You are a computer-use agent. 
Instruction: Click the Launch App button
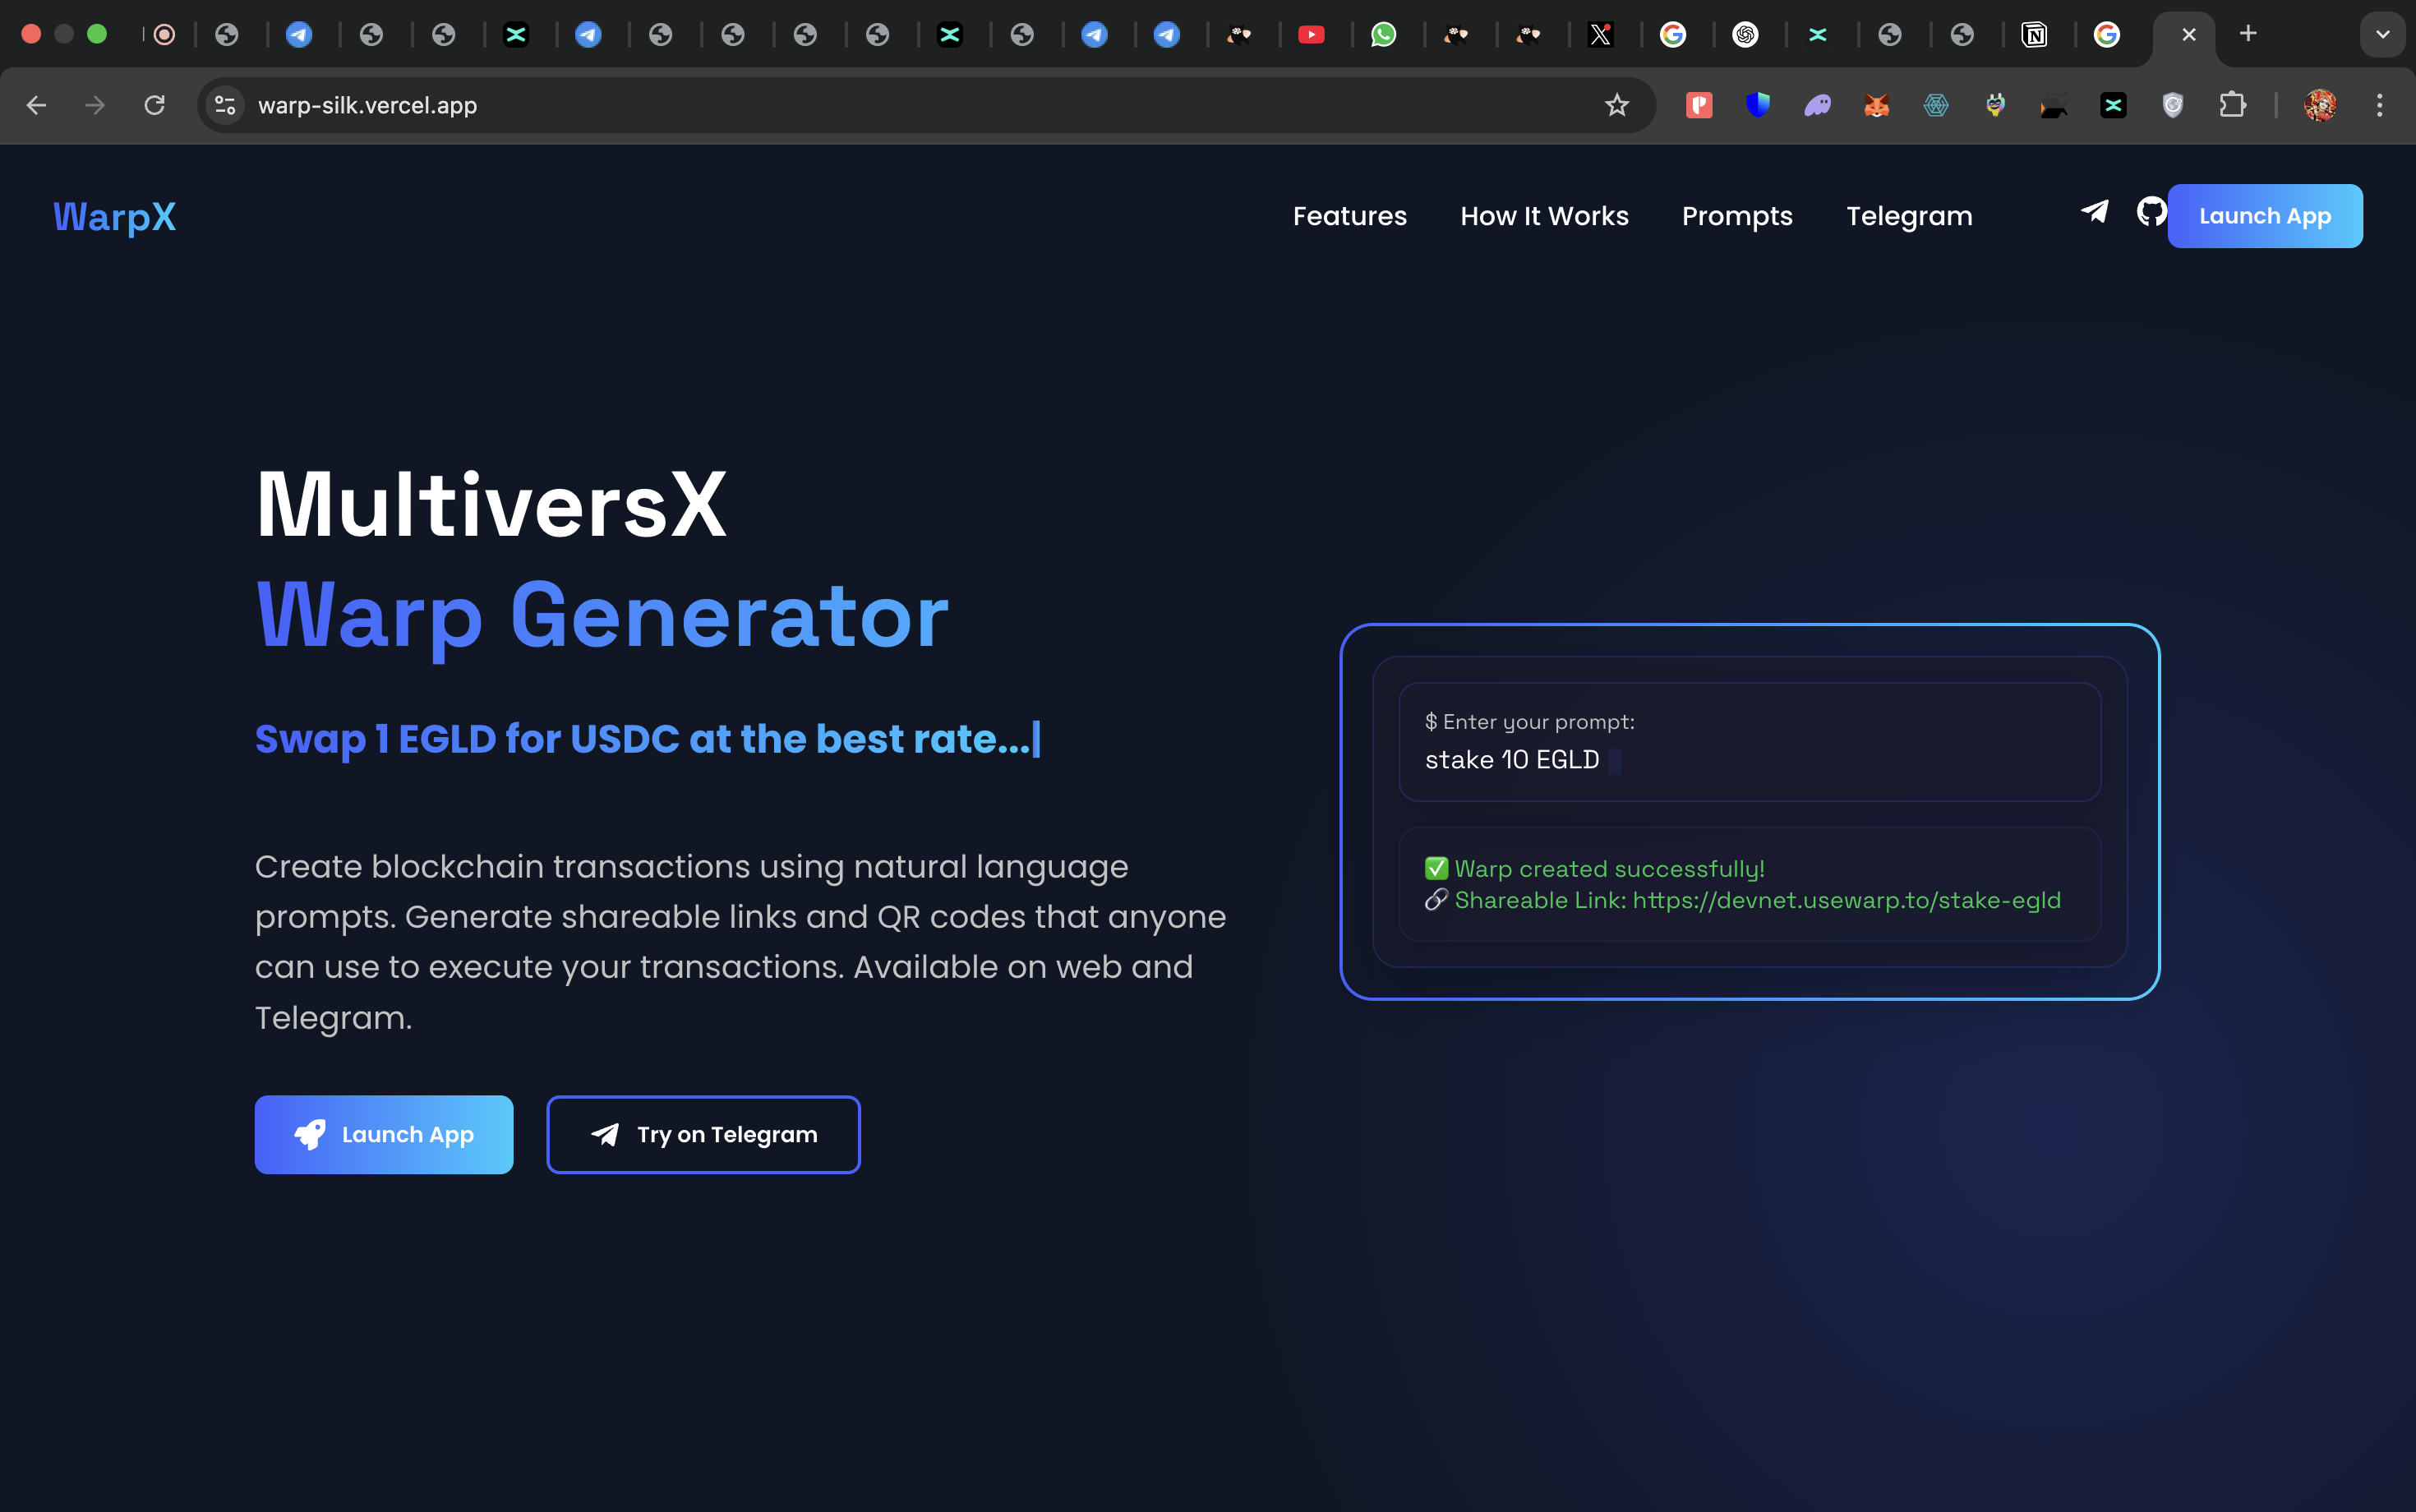(x=2263, y=215)
